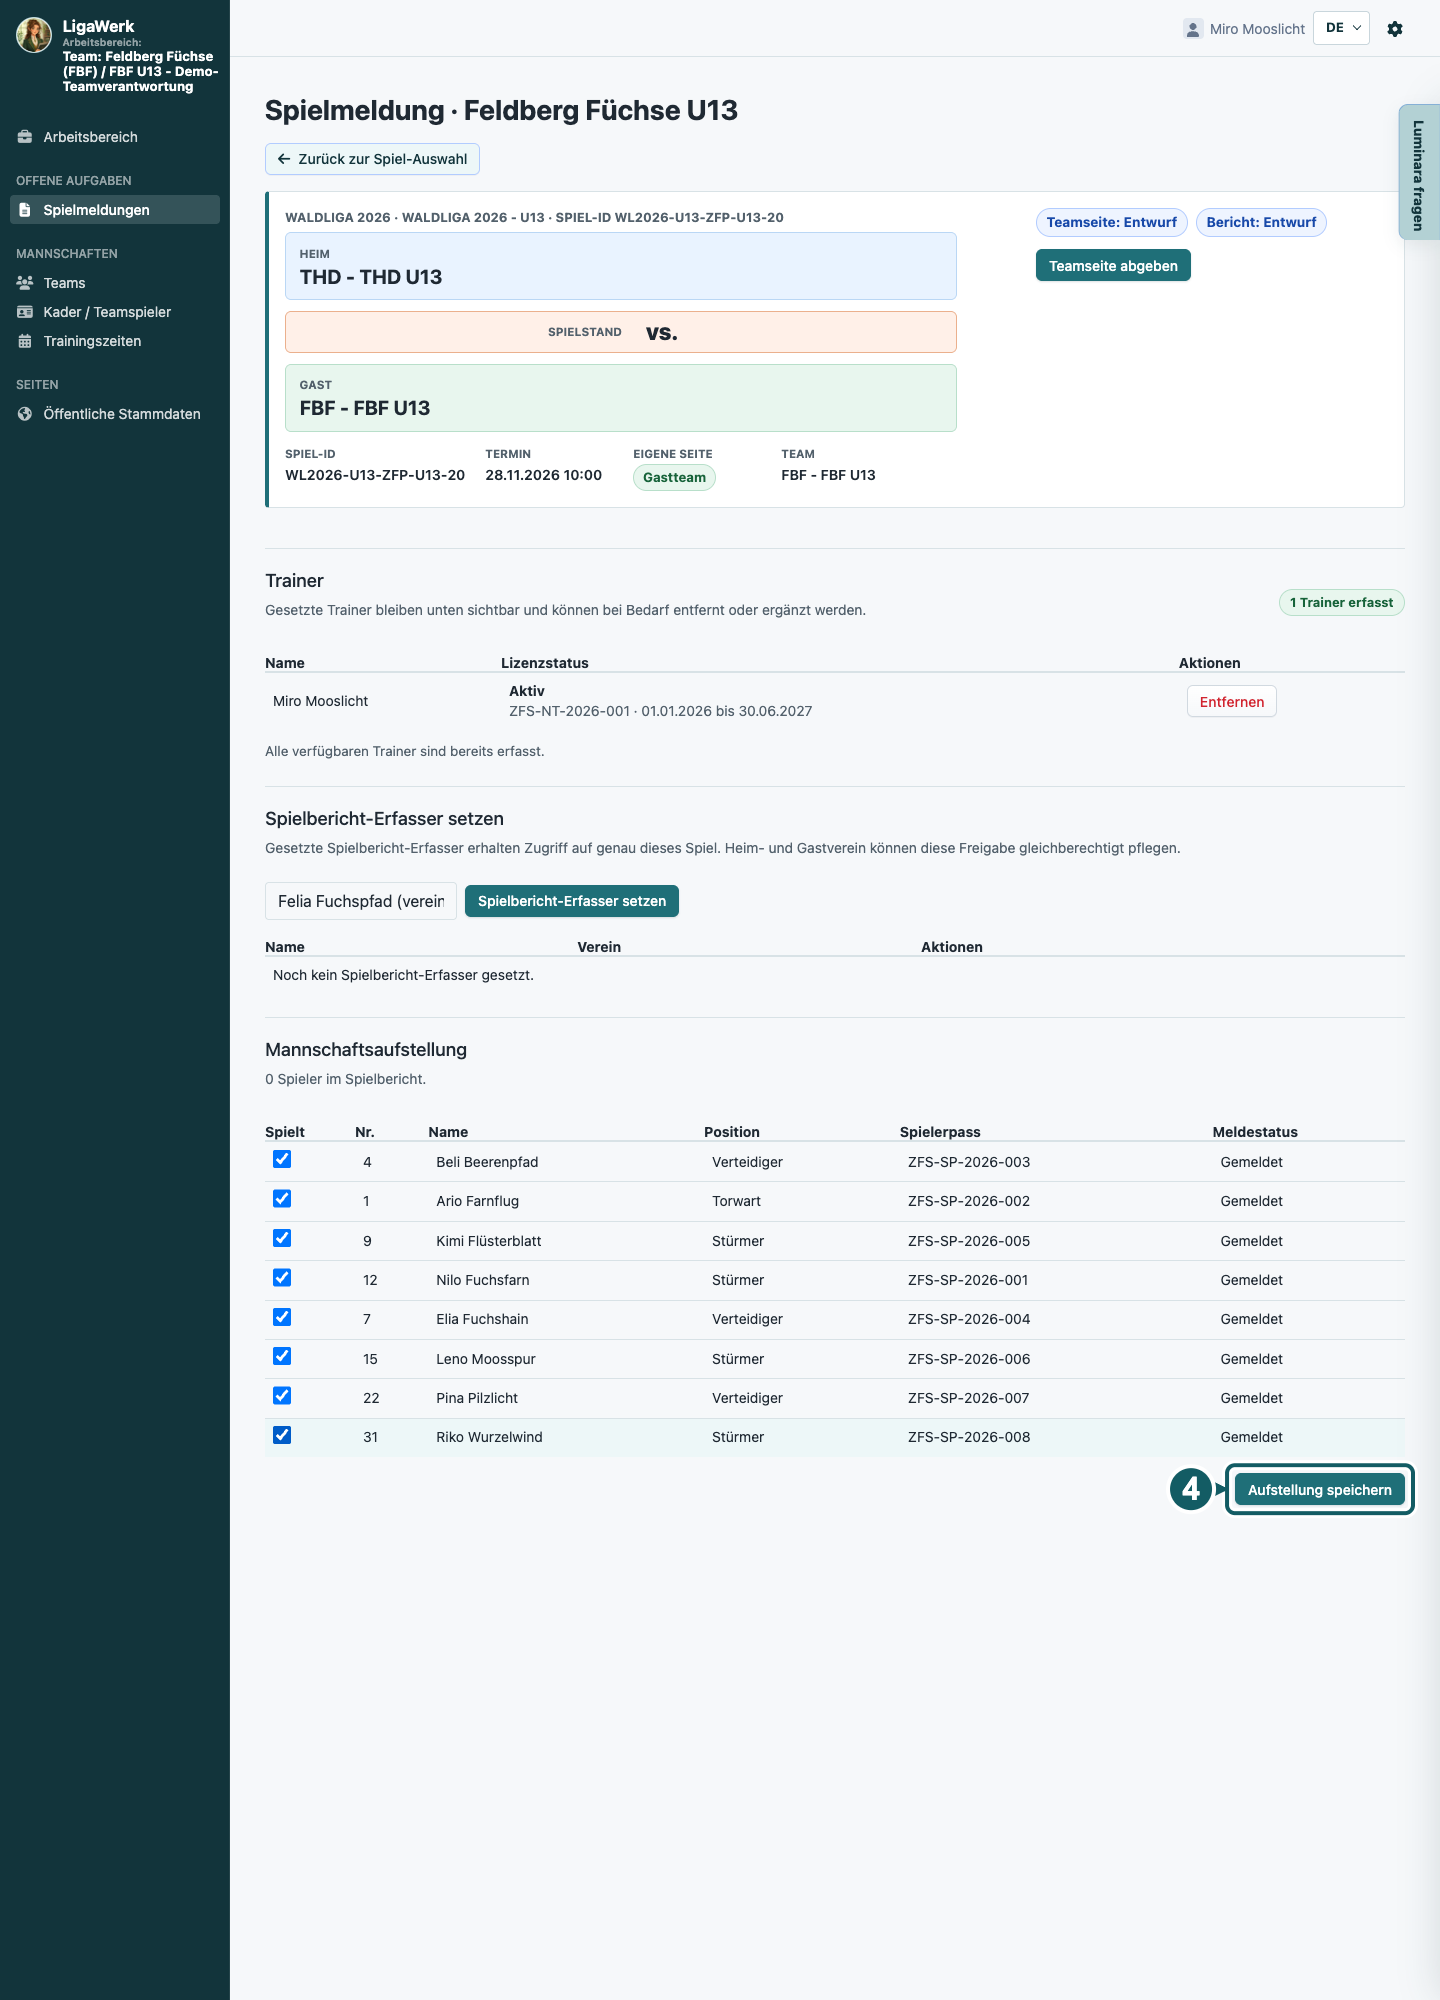Deselect Leno Moosspur from lineup

point(282,1356)
